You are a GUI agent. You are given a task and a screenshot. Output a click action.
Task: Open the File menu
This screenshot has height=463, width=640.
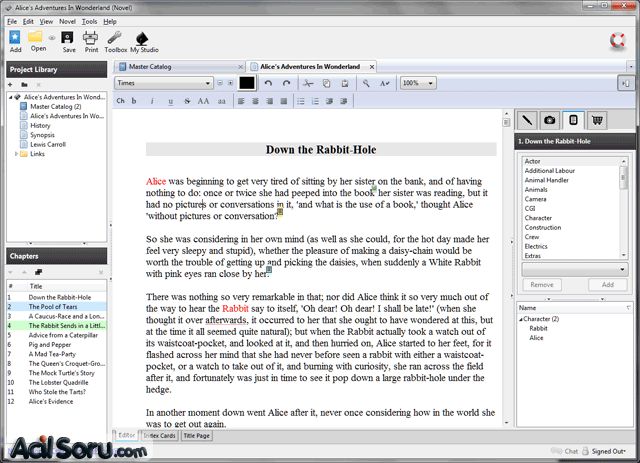point(12,22)
